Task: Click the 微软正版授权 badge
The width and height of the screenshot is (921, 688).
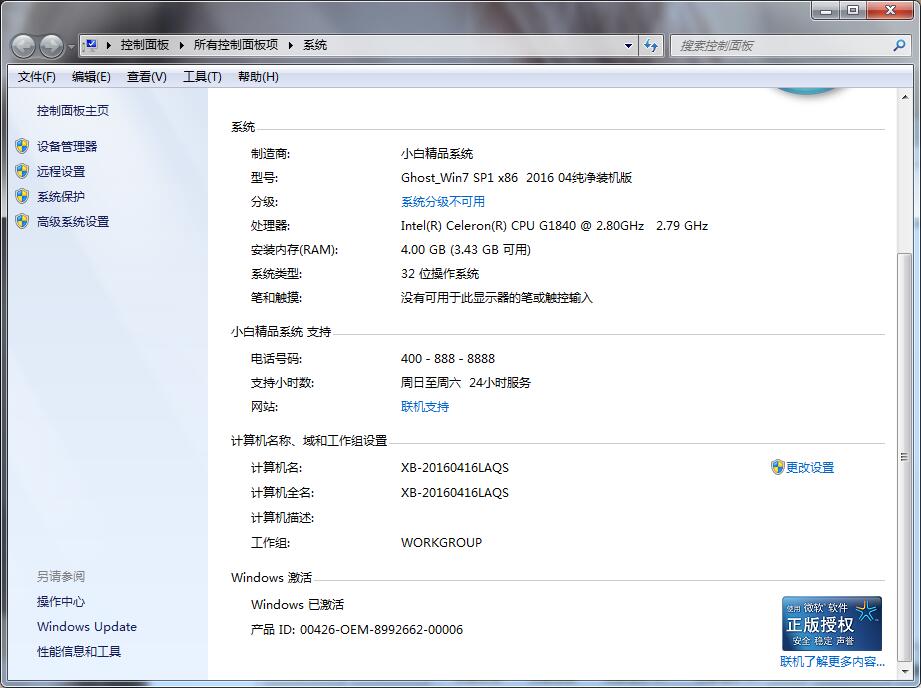Action: coord(831,622)
